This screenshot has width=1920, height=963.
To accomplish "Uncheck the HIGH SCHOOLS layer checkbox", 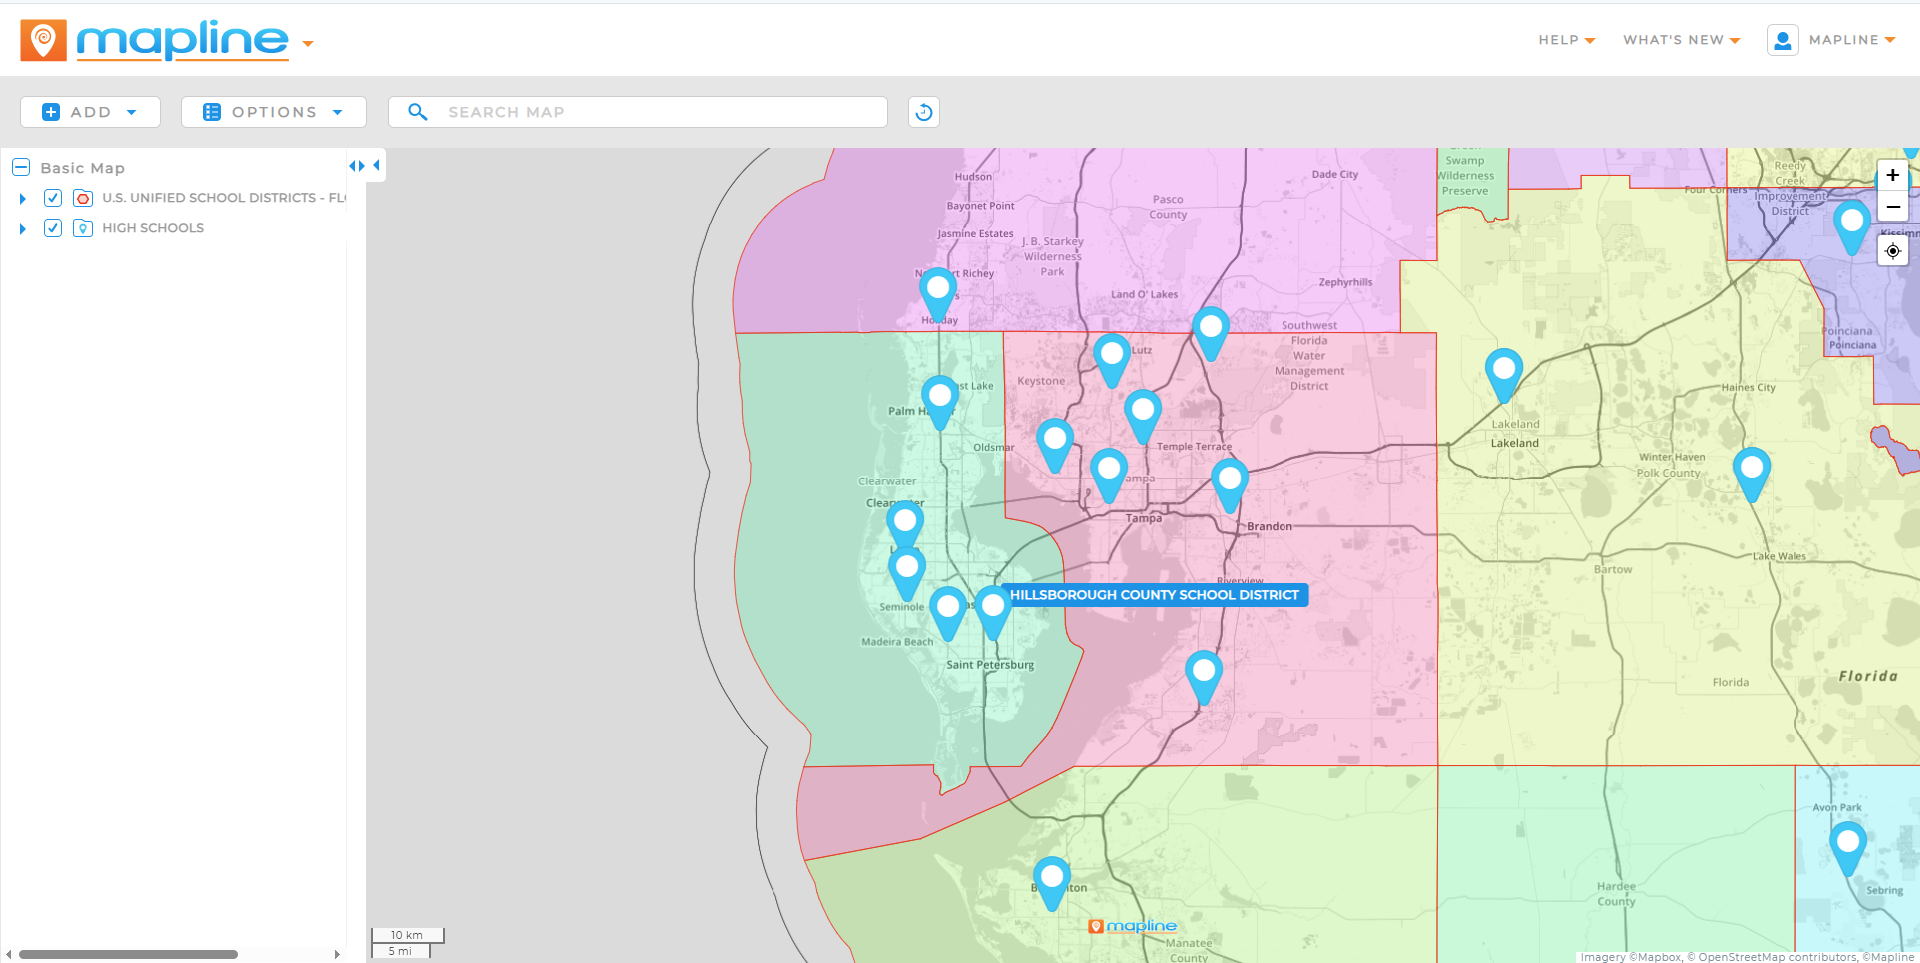I will (53, 228).
